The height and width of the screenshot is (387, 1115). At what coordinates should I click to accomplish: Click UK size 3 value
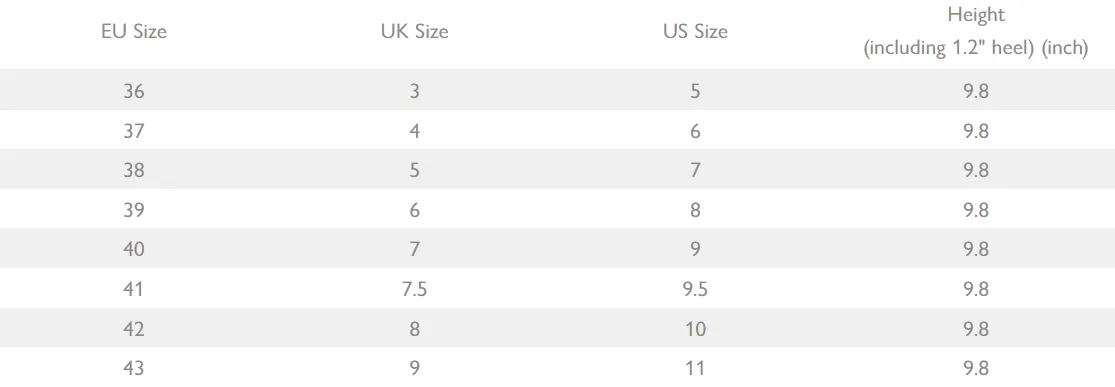click(415, 92)
